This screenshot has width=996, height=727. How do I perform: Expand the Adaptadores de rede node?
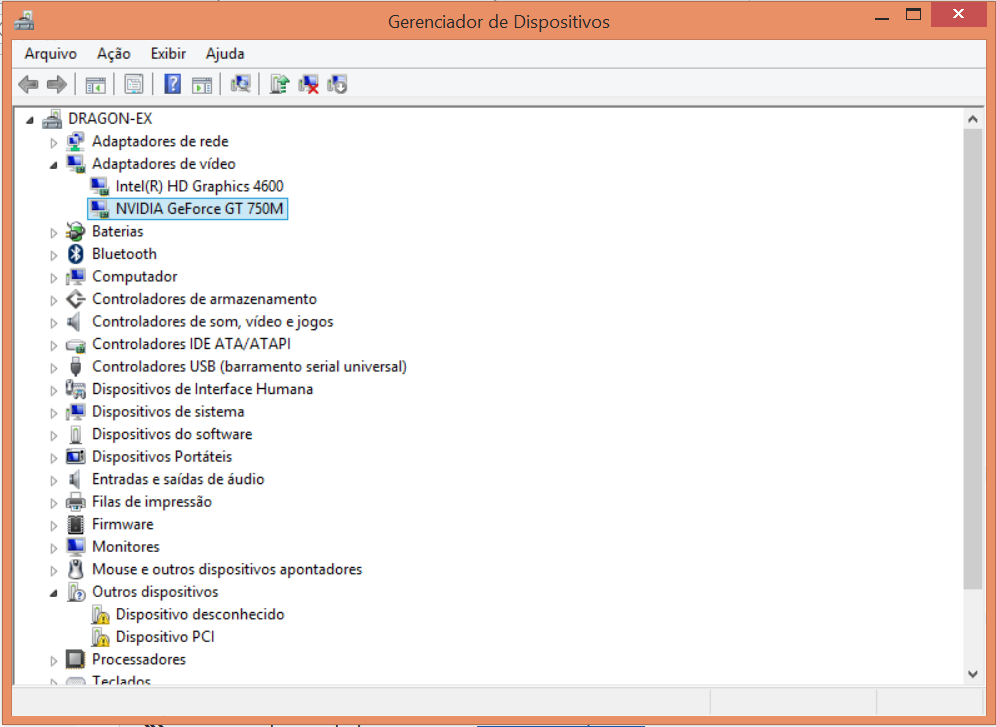click(x=54, y=143)
